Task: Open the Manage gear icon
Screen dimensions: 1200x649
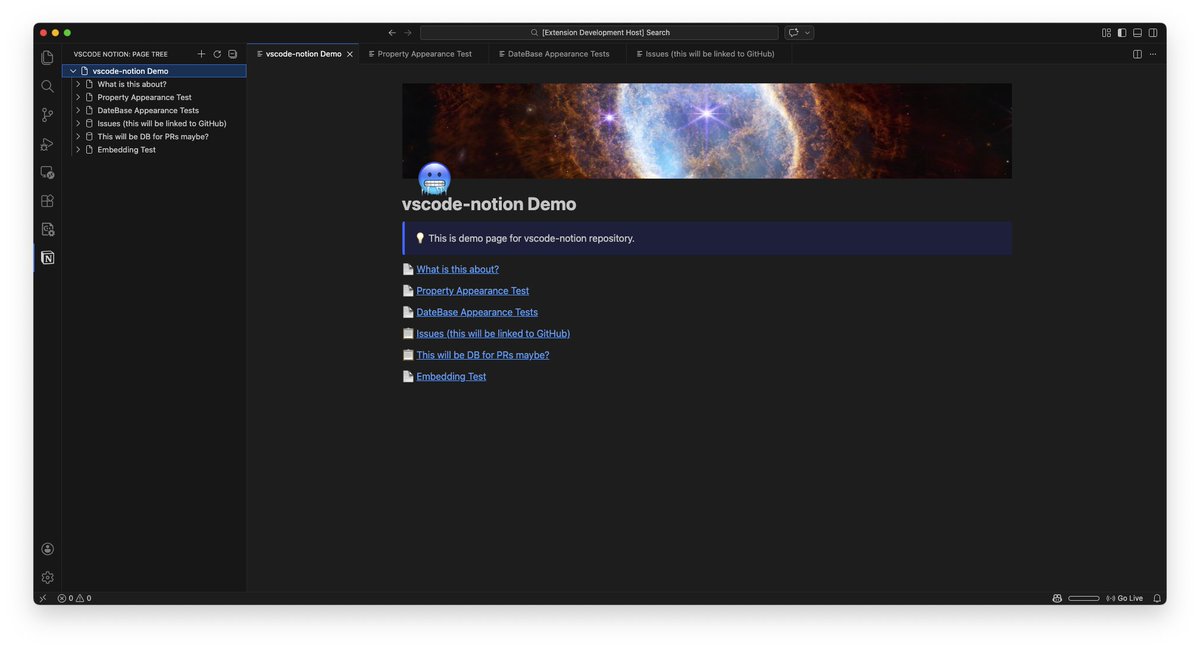Action: [47, 577]
